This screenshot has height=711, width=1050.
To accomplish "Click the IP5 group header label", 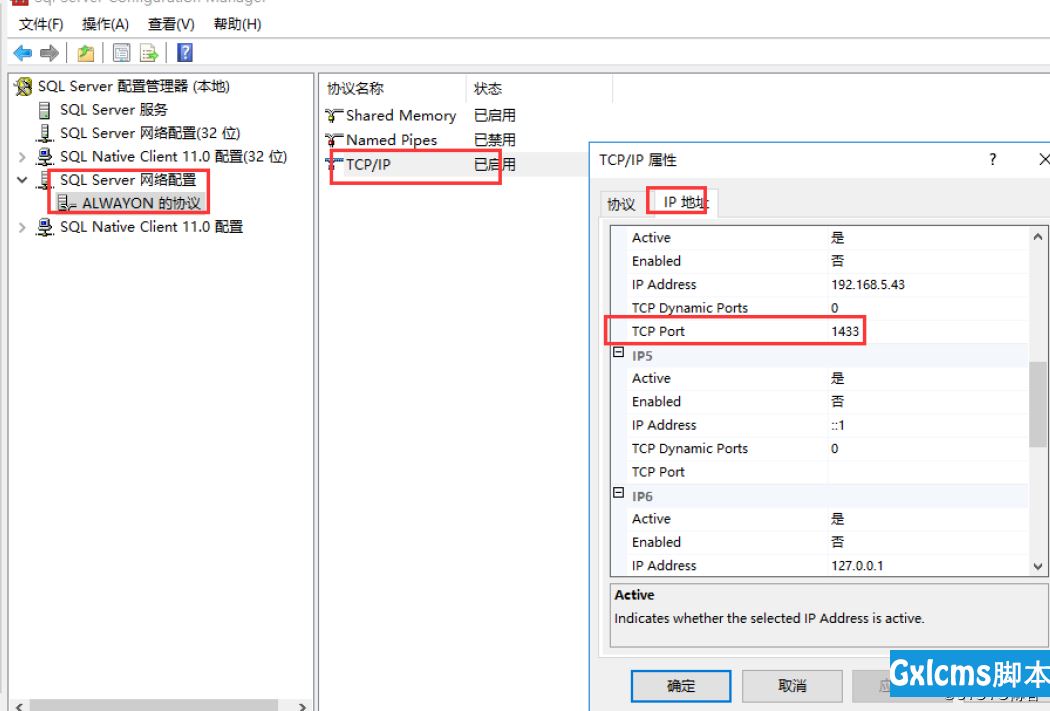I will tap(642, 356).
